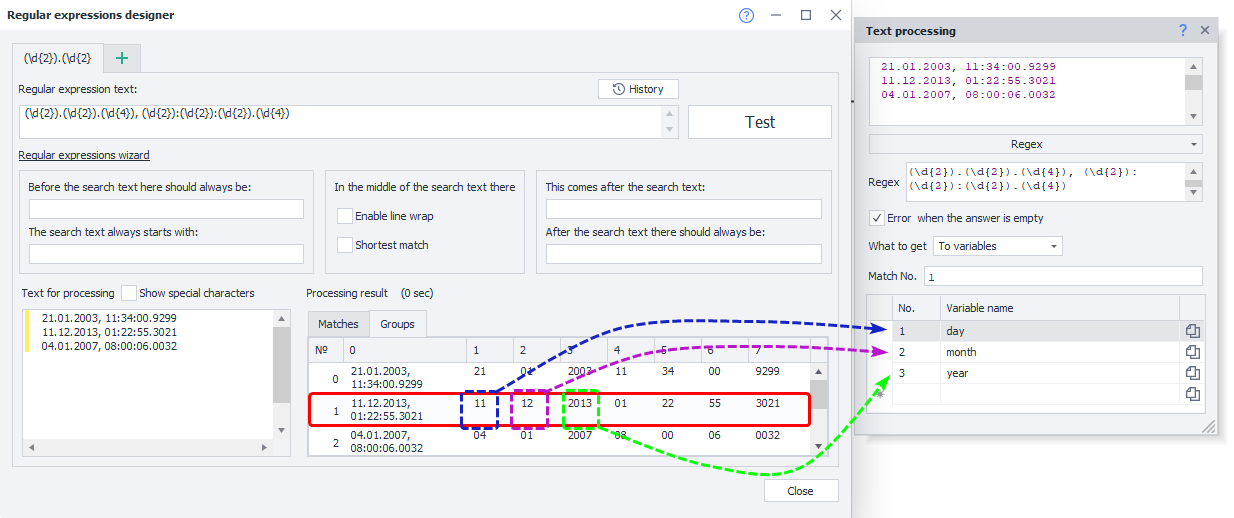Screen dimensions: 1234x518
Task: Enable line wrap checkbox
Action: [x=345, y=216]
